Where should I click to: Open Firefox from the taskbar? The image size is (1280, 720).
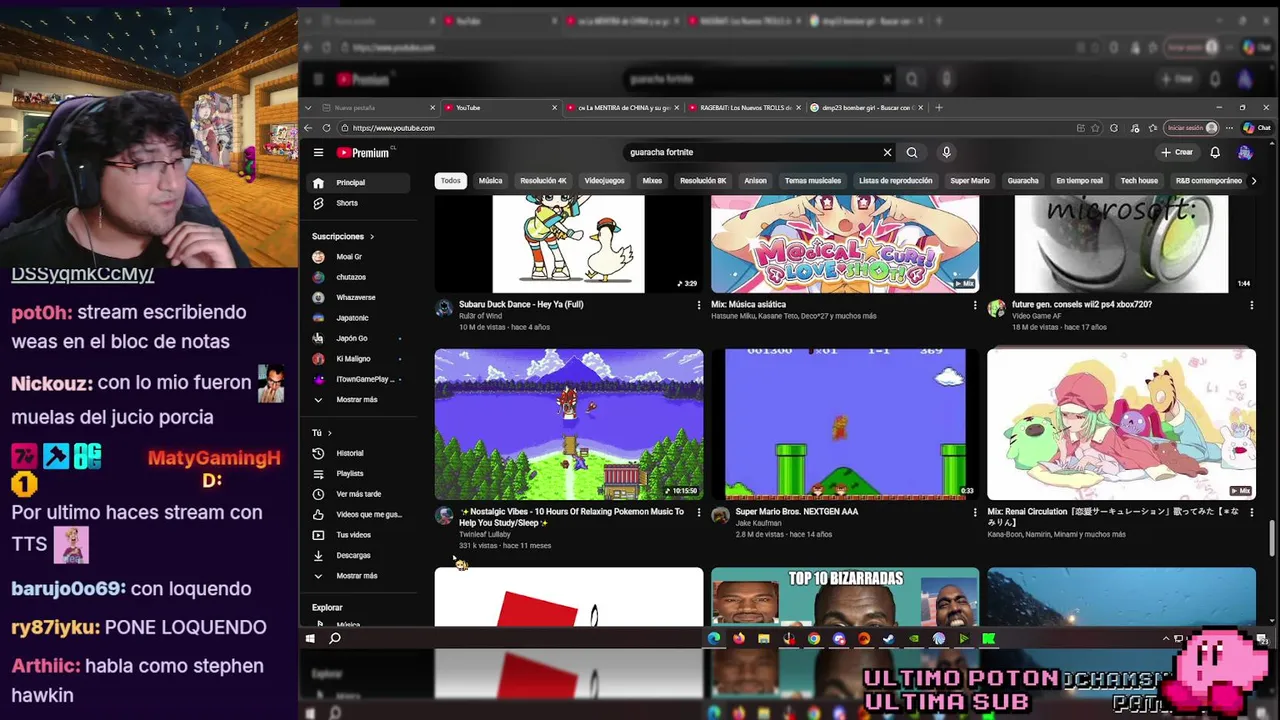click(x=739, y=638)
